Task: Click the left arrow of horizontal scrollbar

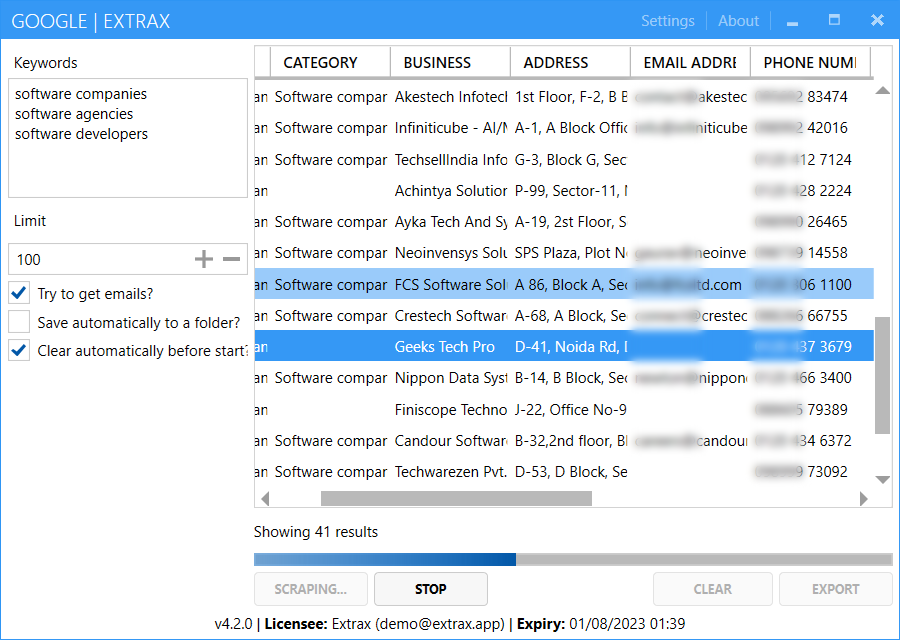Action: [x=265, y=499]
